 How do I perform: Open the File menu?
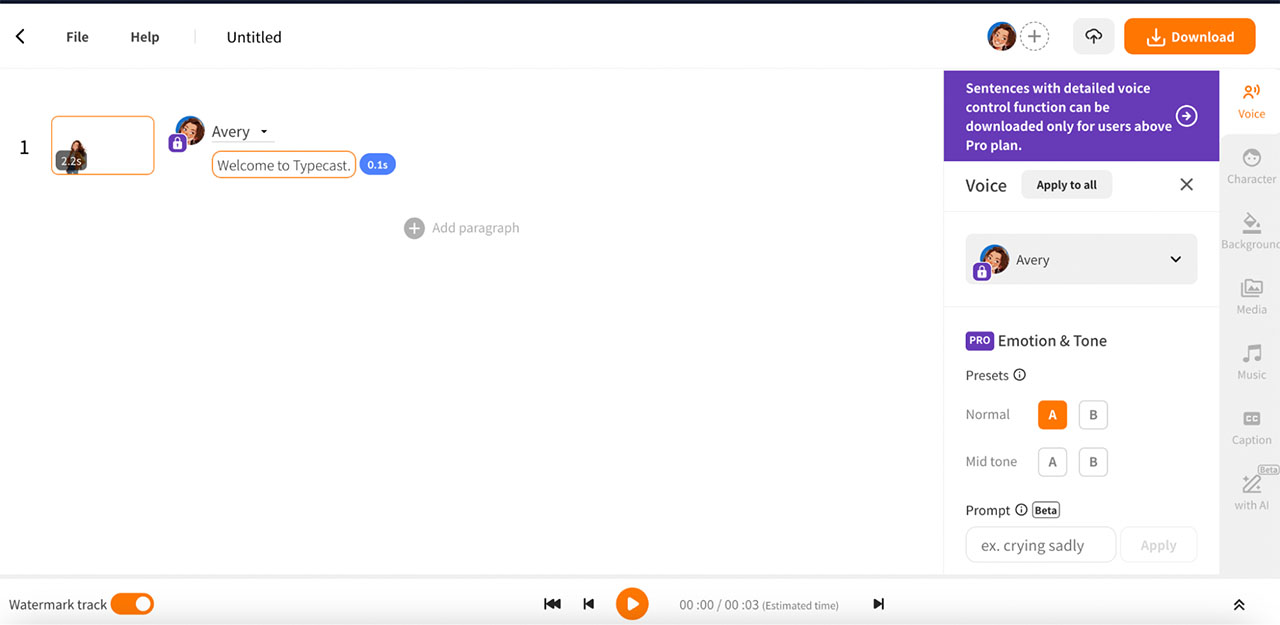[76, 36]
